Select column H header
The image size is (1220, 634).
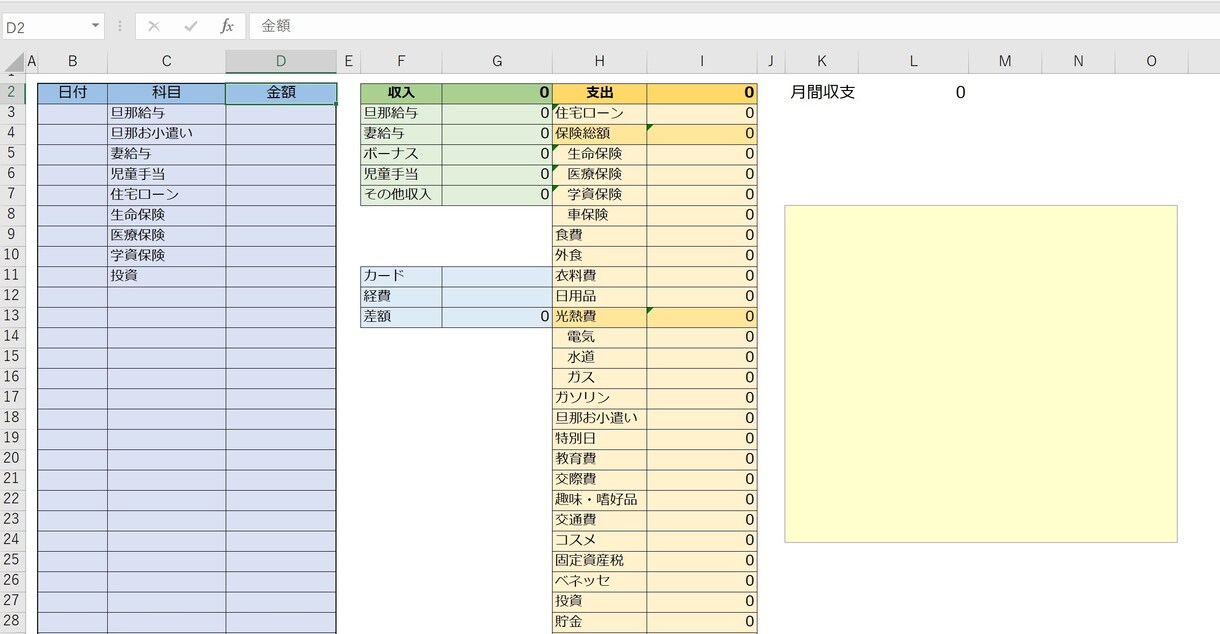click(599, 62)
